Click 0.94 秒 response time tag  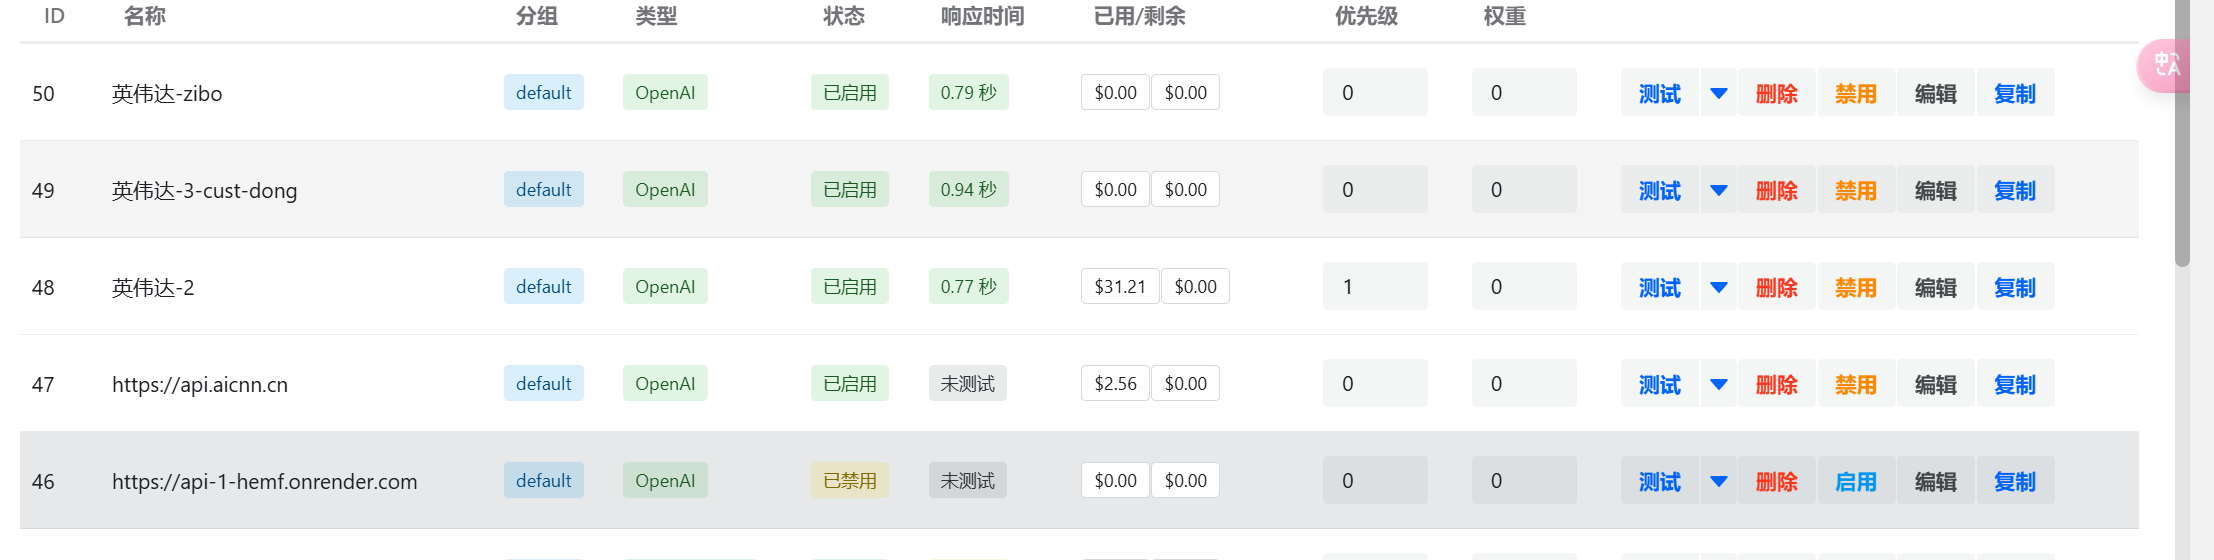tap(968, 190)
